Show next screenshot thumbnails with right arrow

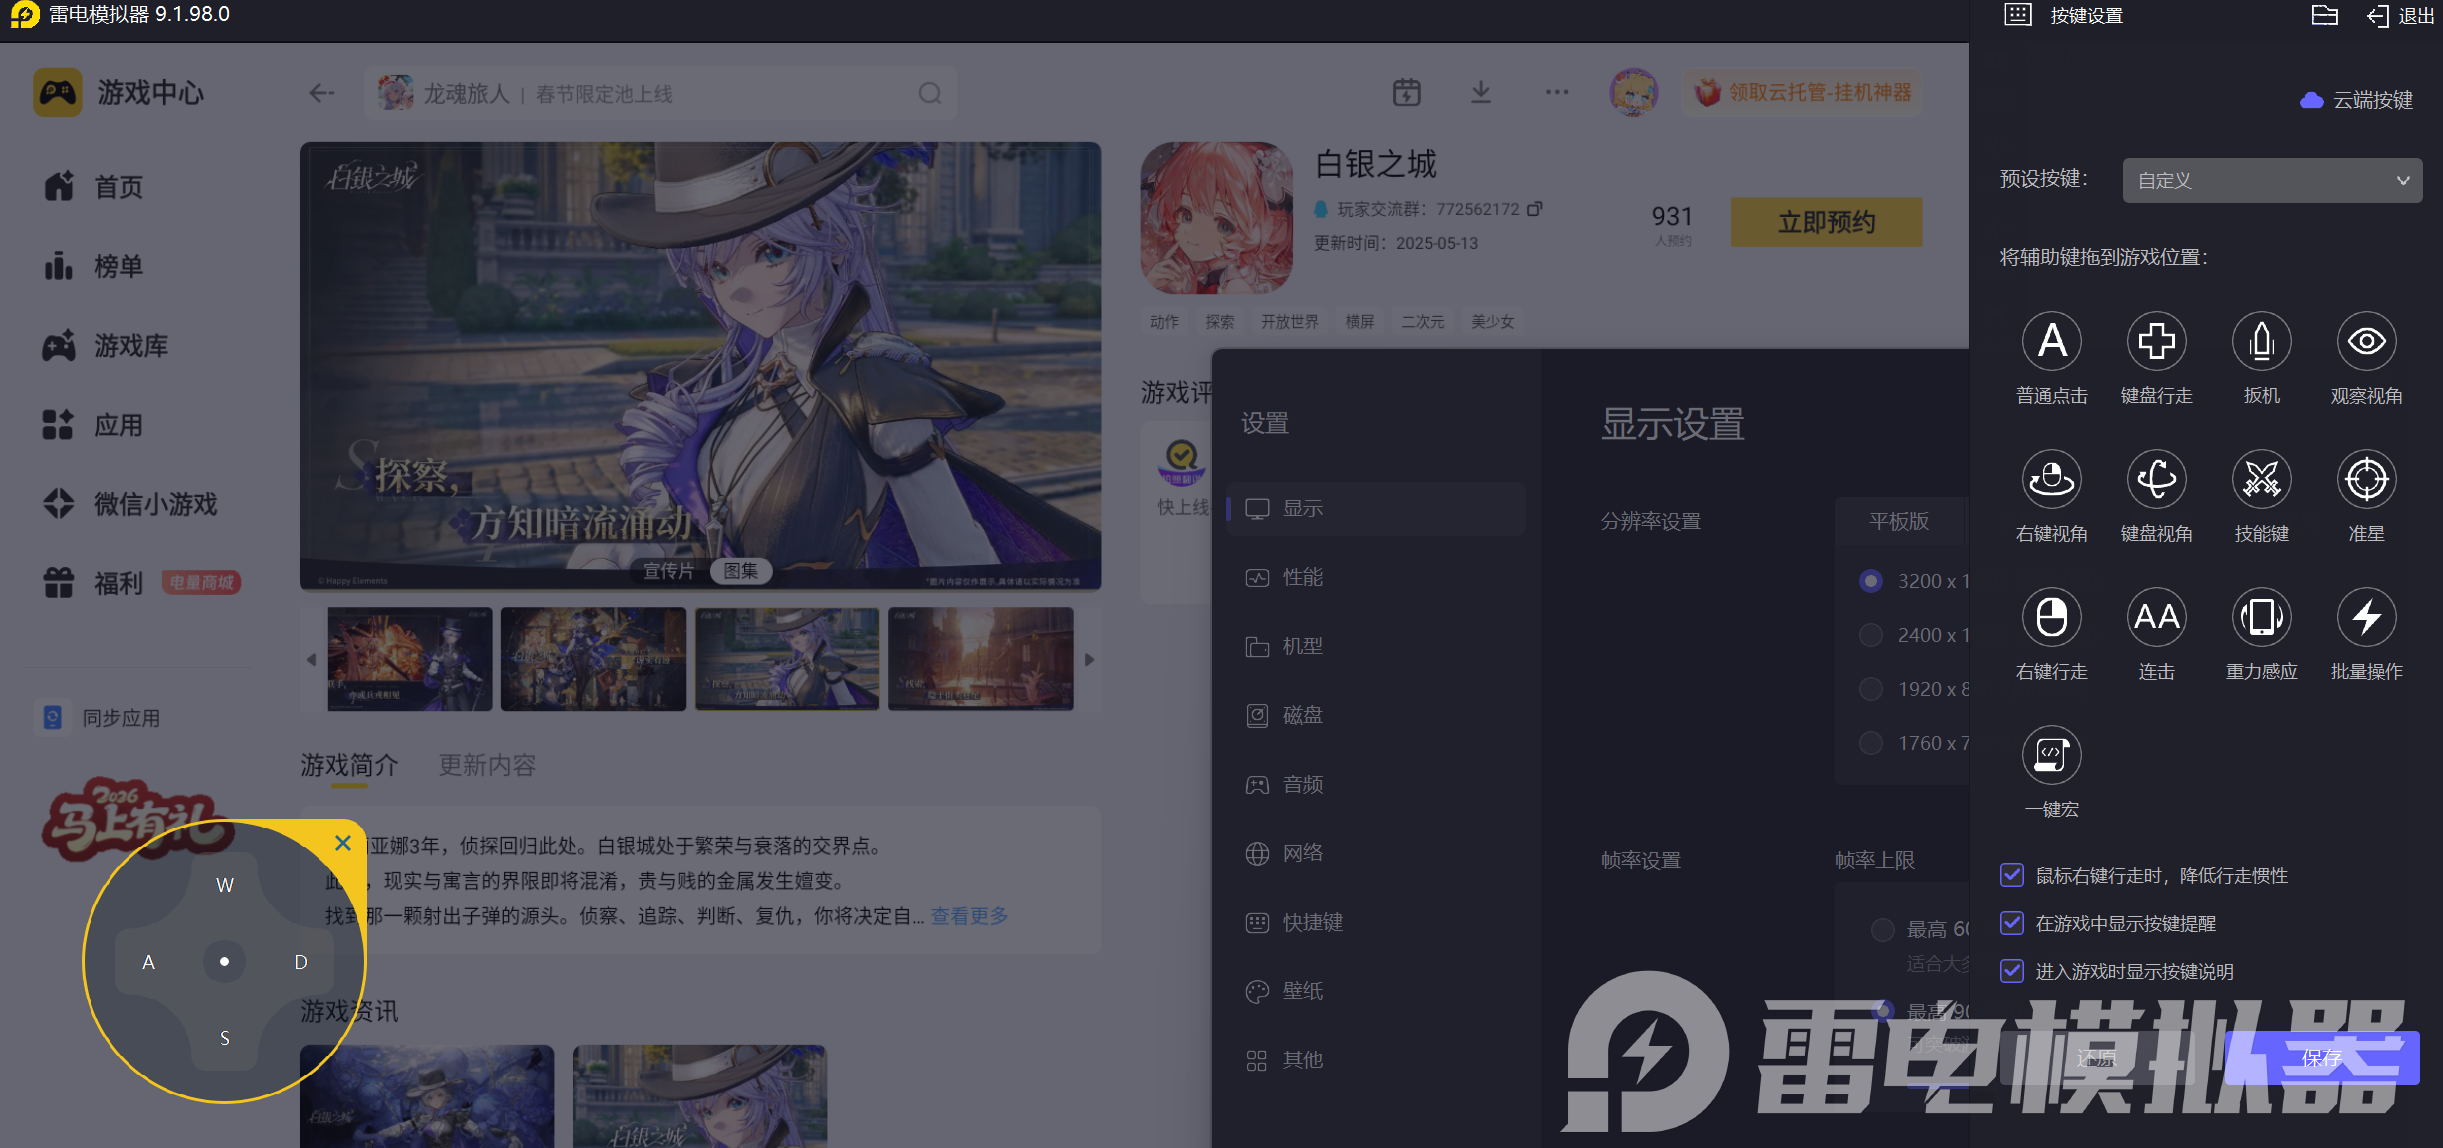[x=1089, y=660]
